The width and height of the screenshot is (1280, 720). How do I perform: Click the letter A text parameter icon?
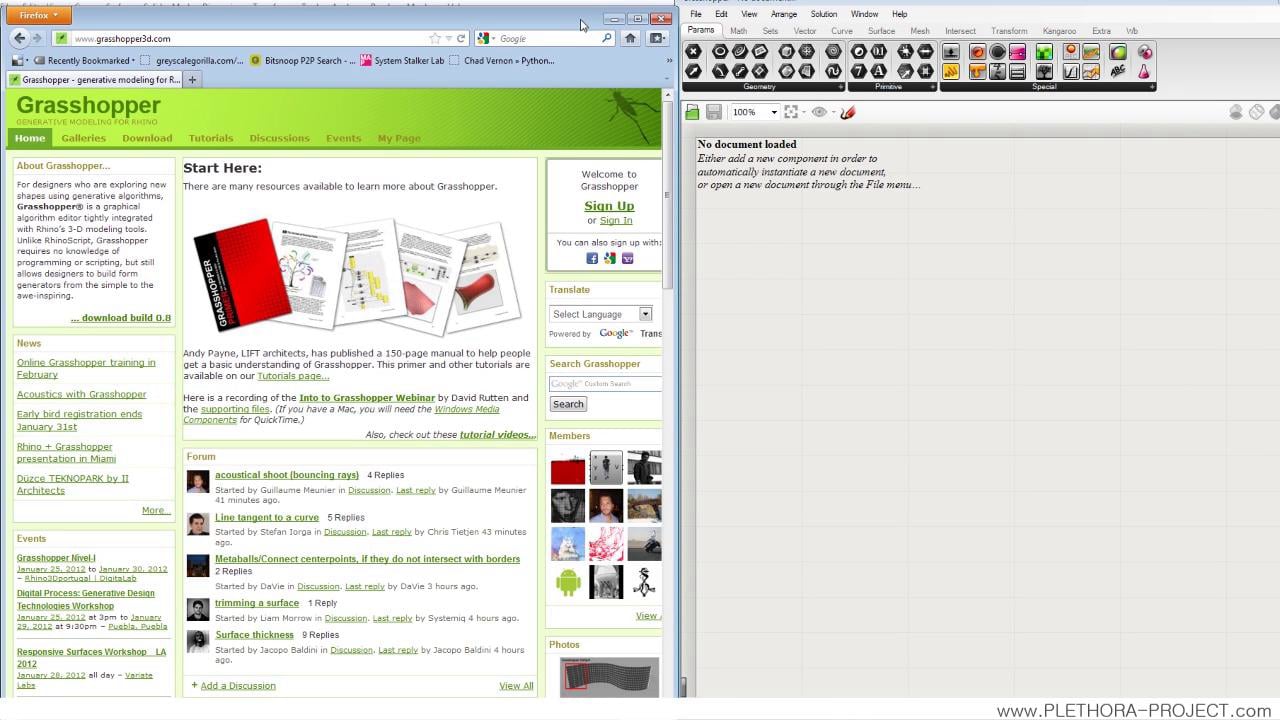tap(879, 71)
